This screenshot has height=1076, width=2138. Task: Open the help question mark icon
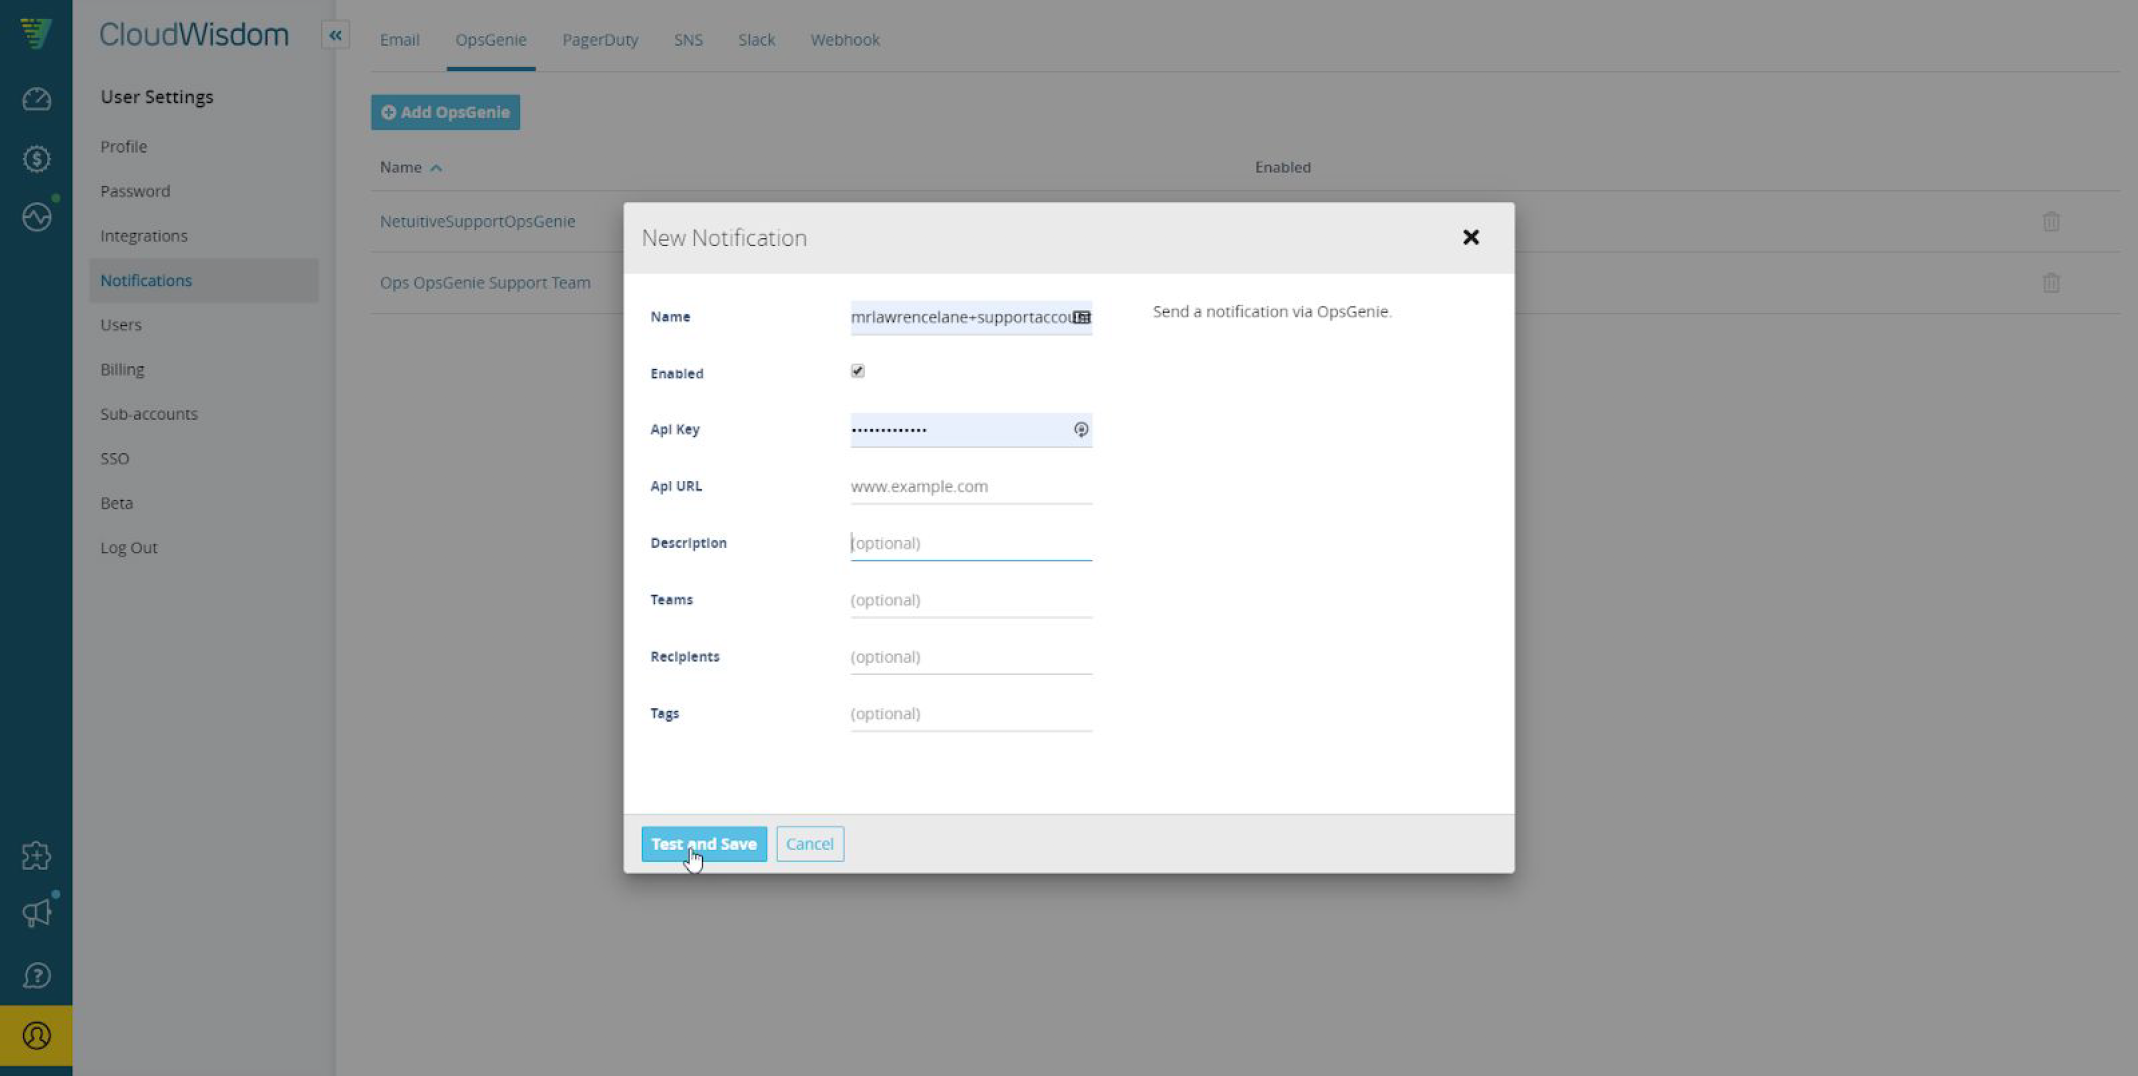[36, 975]
